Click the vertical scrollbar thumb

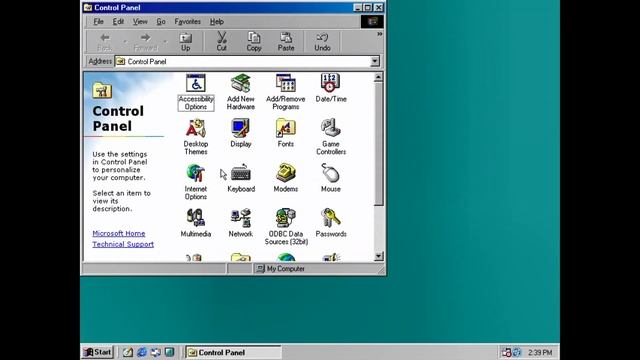(378, 144)
